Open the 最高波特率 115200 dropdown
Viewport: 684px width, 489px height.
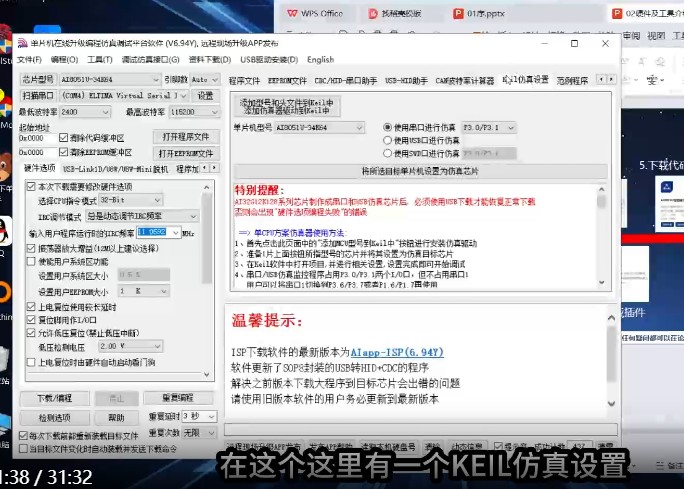coord(194,112)
